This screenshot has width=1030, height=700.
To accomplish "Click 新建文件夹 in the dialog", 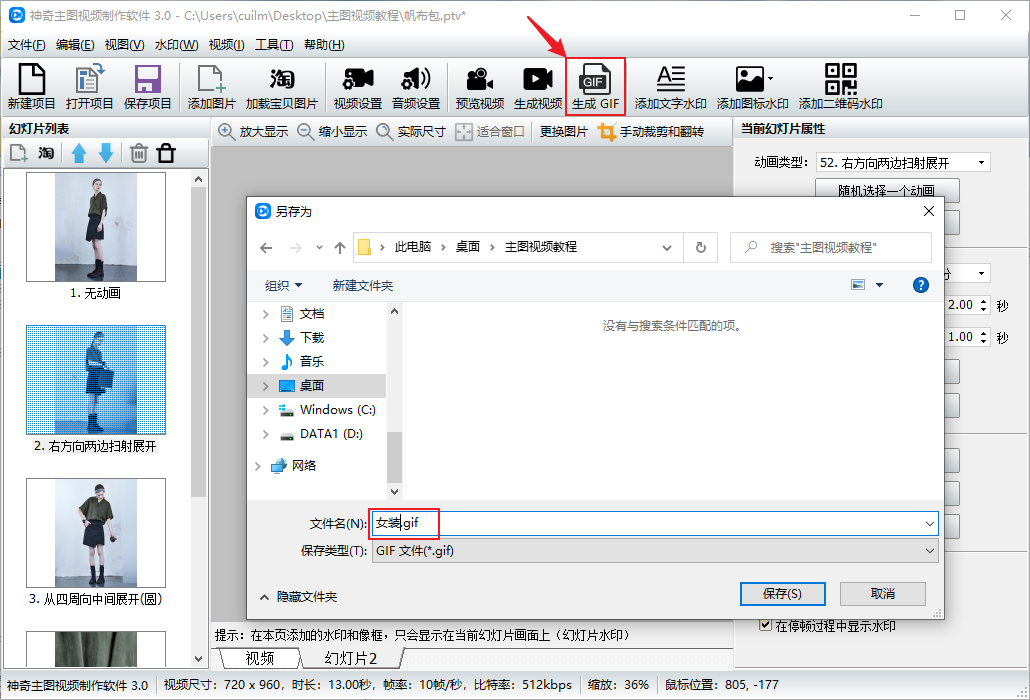I will 363,285.
